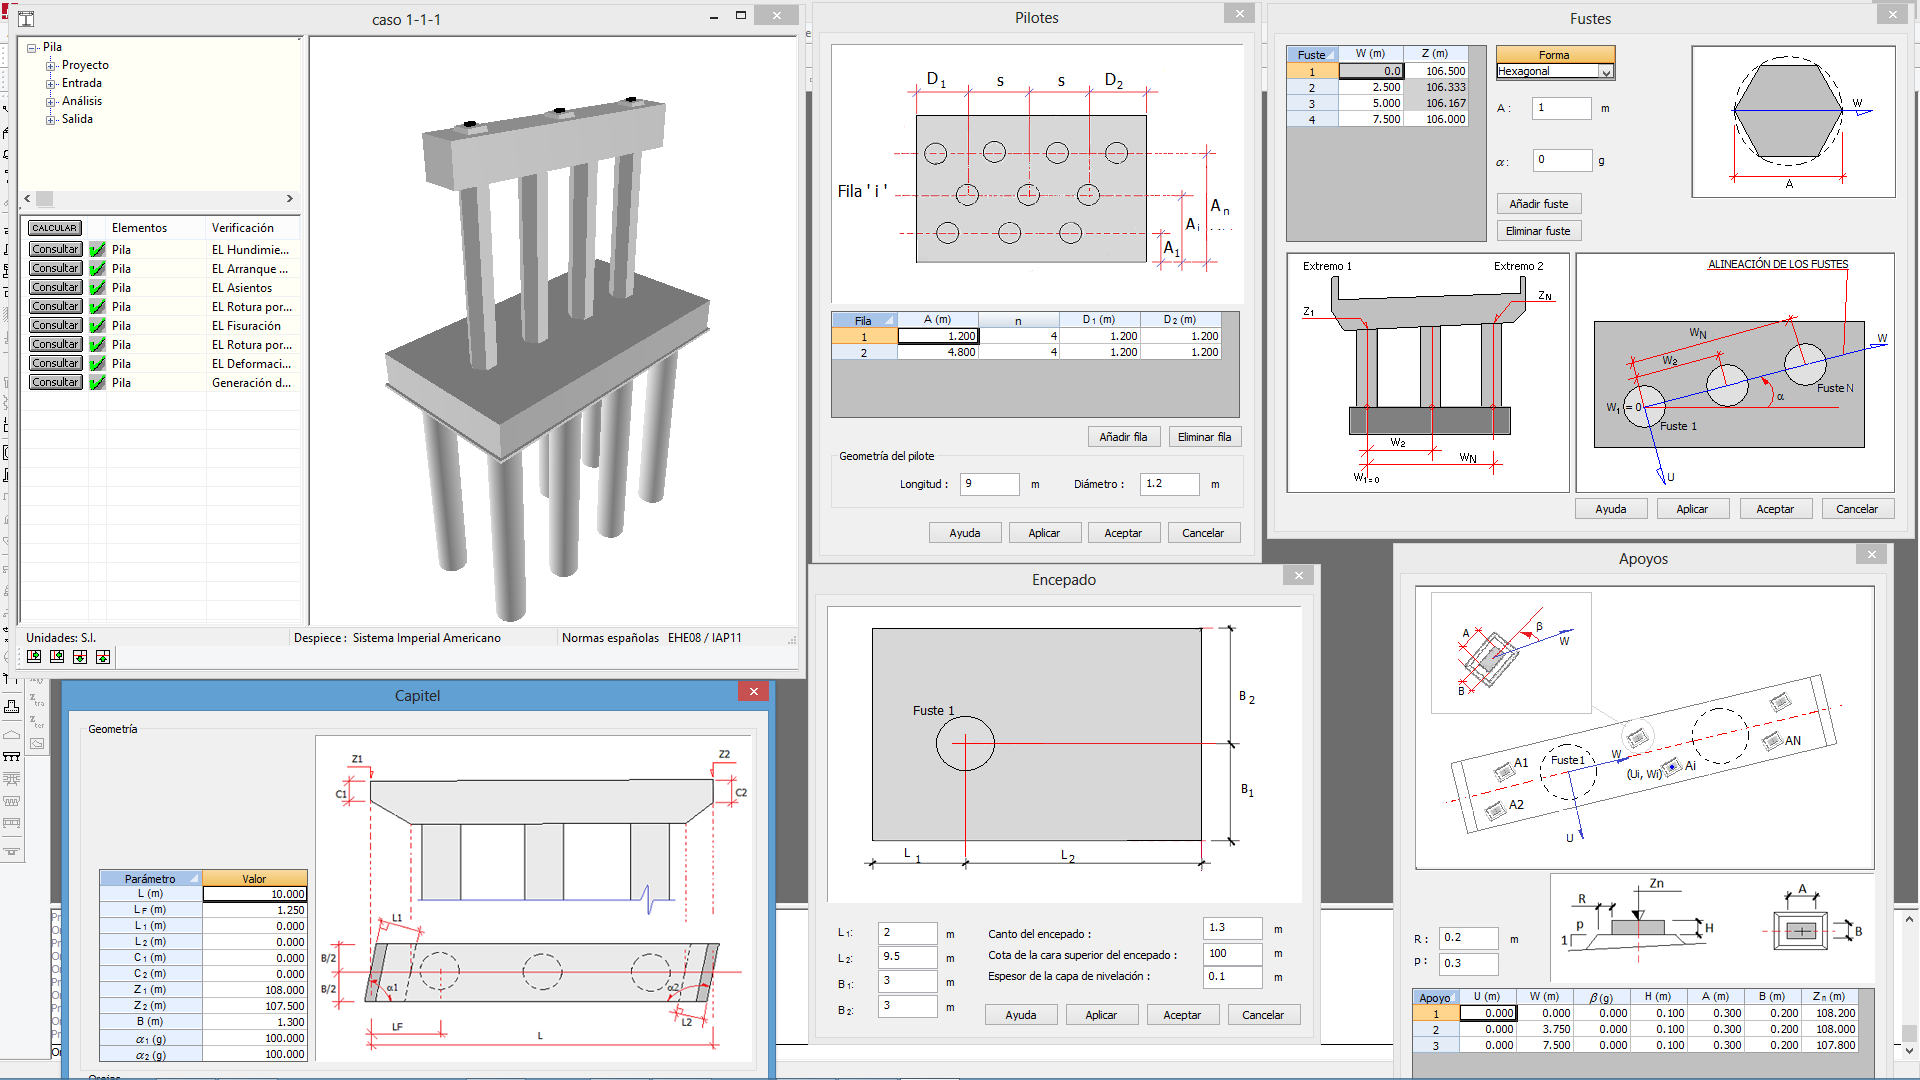Click the green check next to EL Asientos
Viewport: 1920px width, 1080px height.
[x=97, y=288]
